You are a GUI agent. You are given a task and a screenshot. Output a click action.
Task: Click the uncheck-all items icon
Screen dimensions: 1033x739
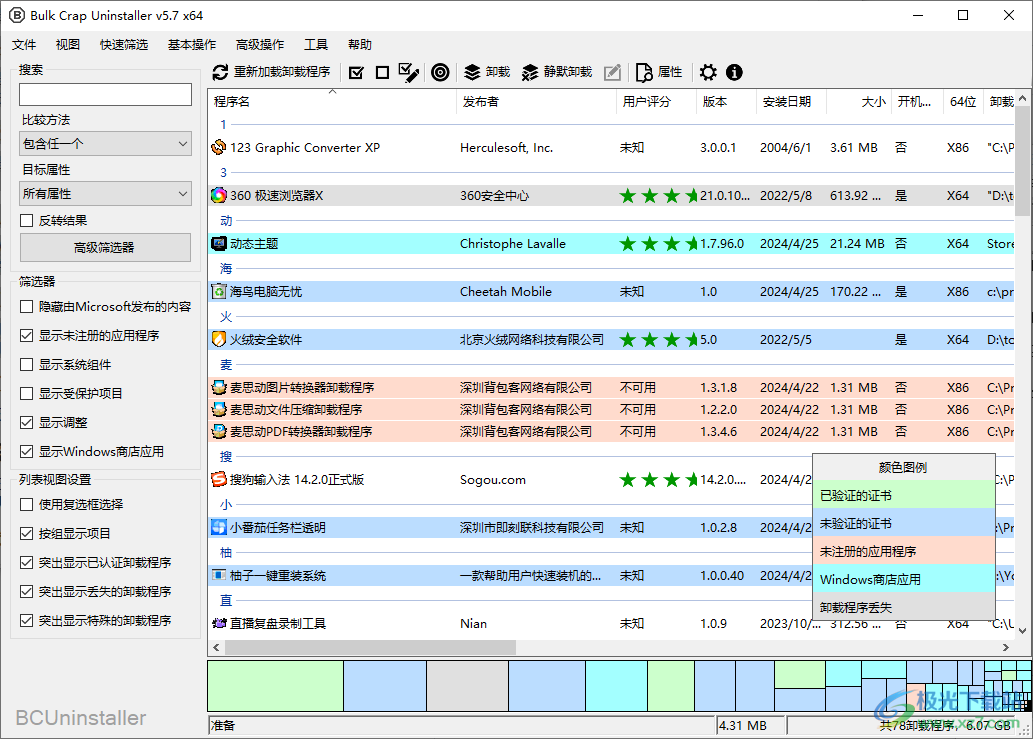point(381,72)
